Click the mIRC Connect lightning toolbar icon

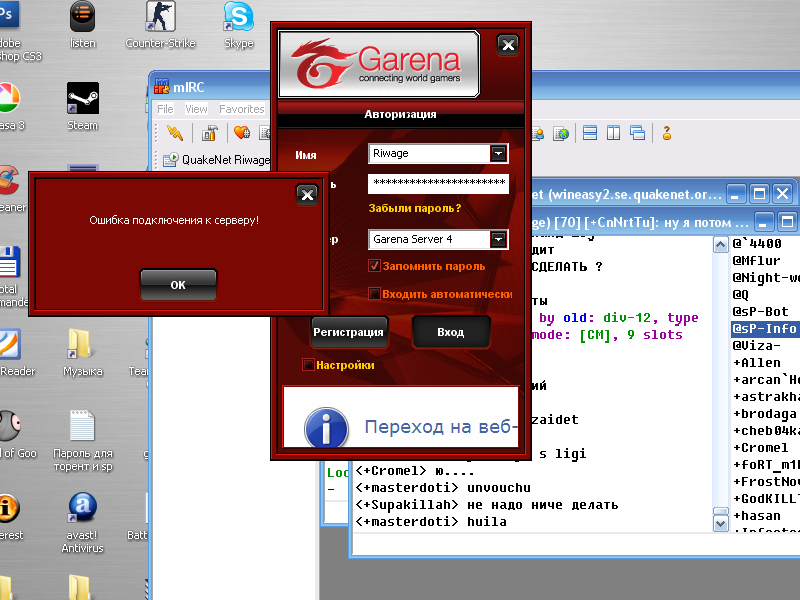(x=175, y=133)
